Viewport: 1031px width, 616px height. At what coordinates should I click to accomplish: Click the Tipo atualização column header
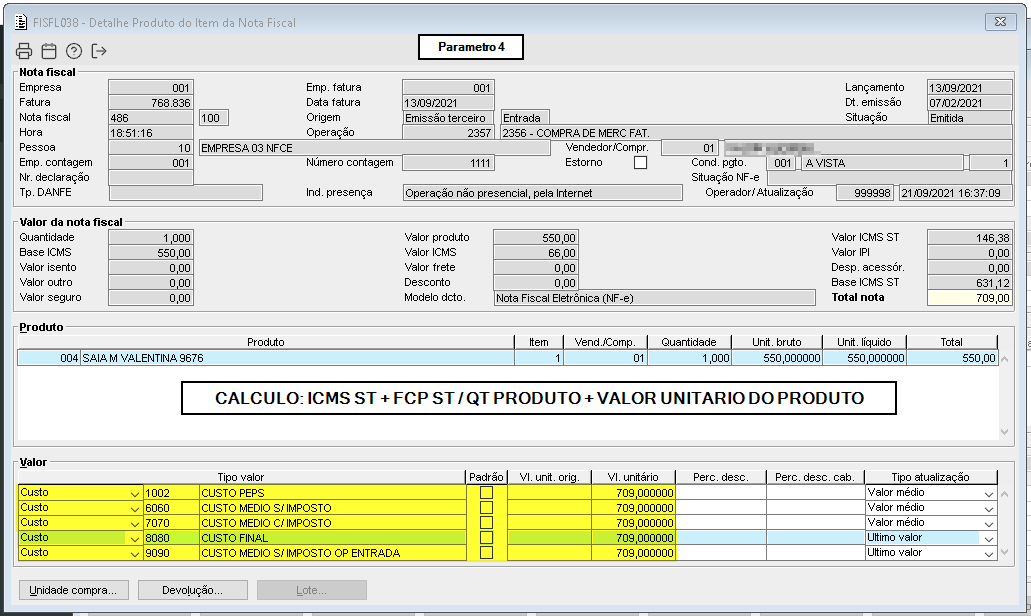[930, 477]
